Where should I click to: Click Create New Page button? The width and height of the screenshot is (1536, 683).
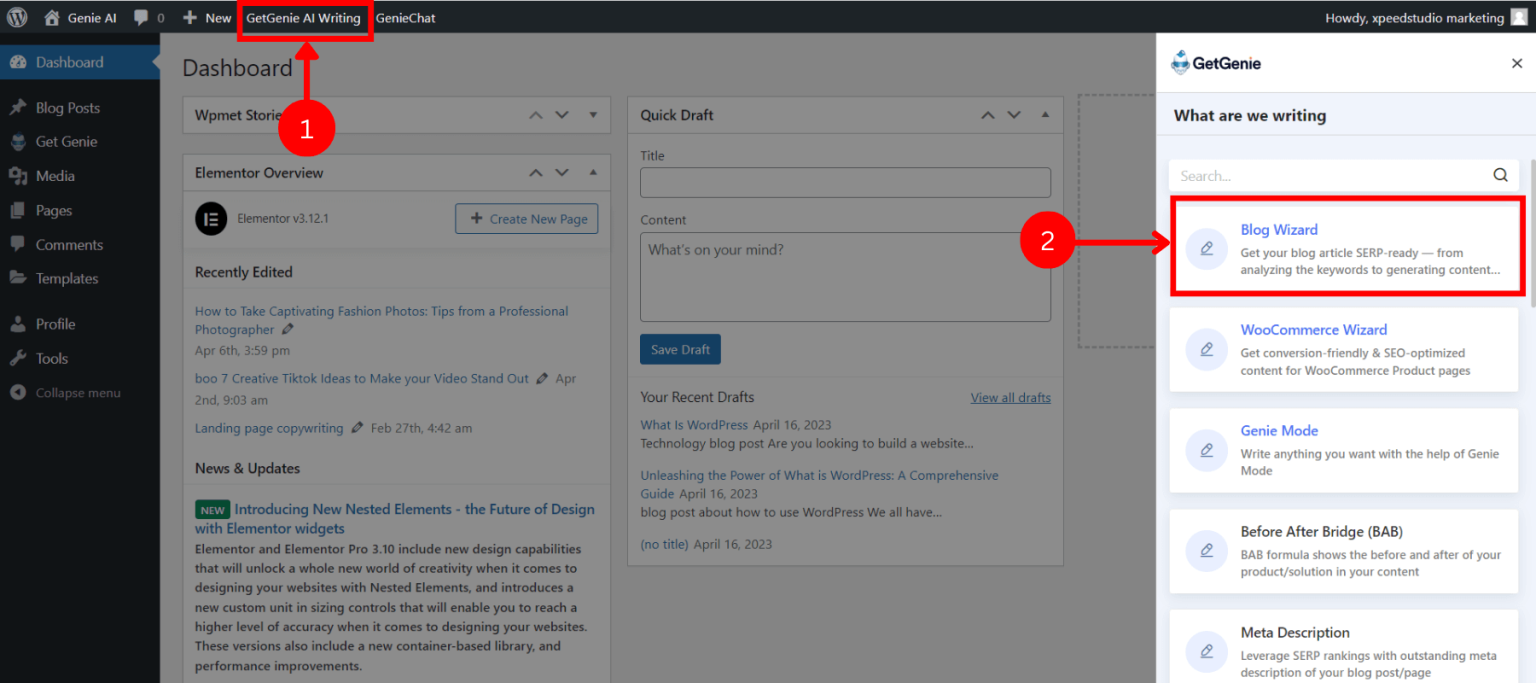[x=527, y=219]
